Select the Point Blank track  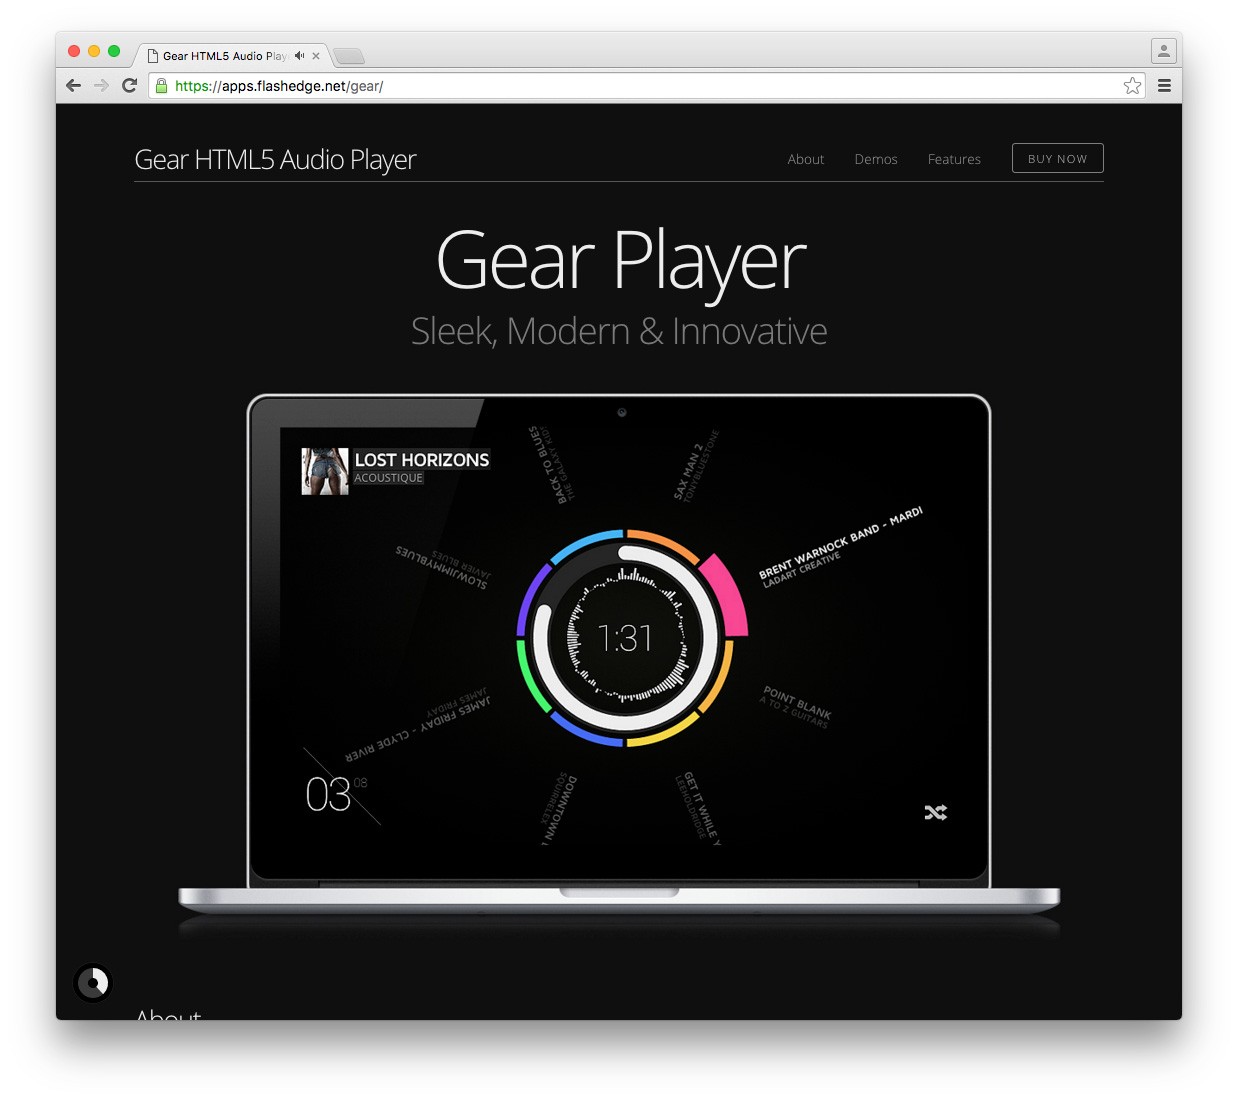click(795, 707)
